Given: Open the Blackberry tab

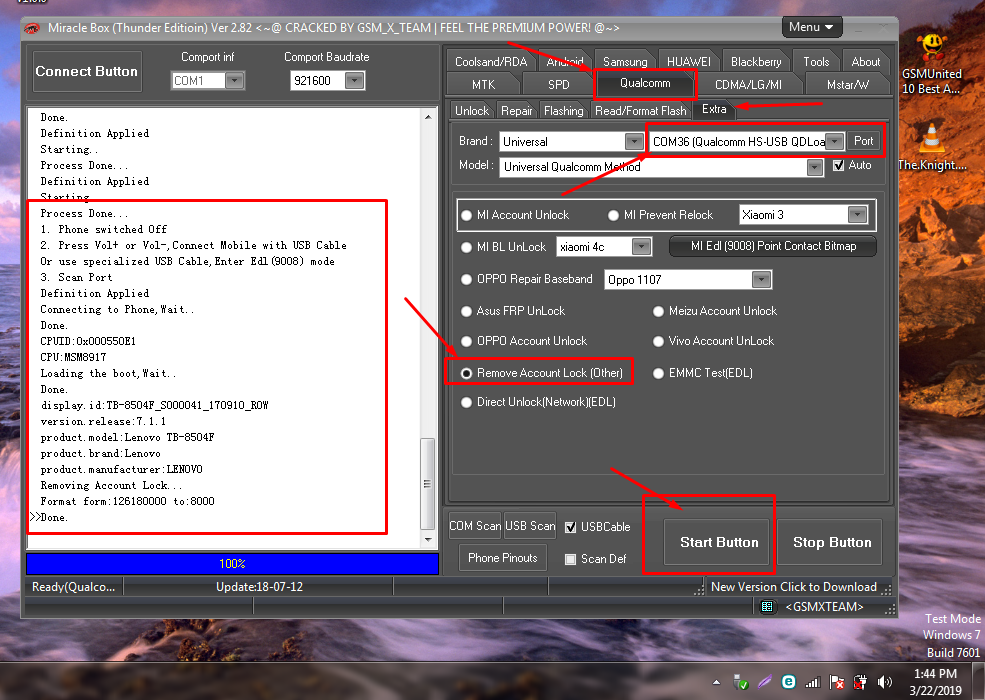Looking at the screenshot, I should click(x=756, y=62).
